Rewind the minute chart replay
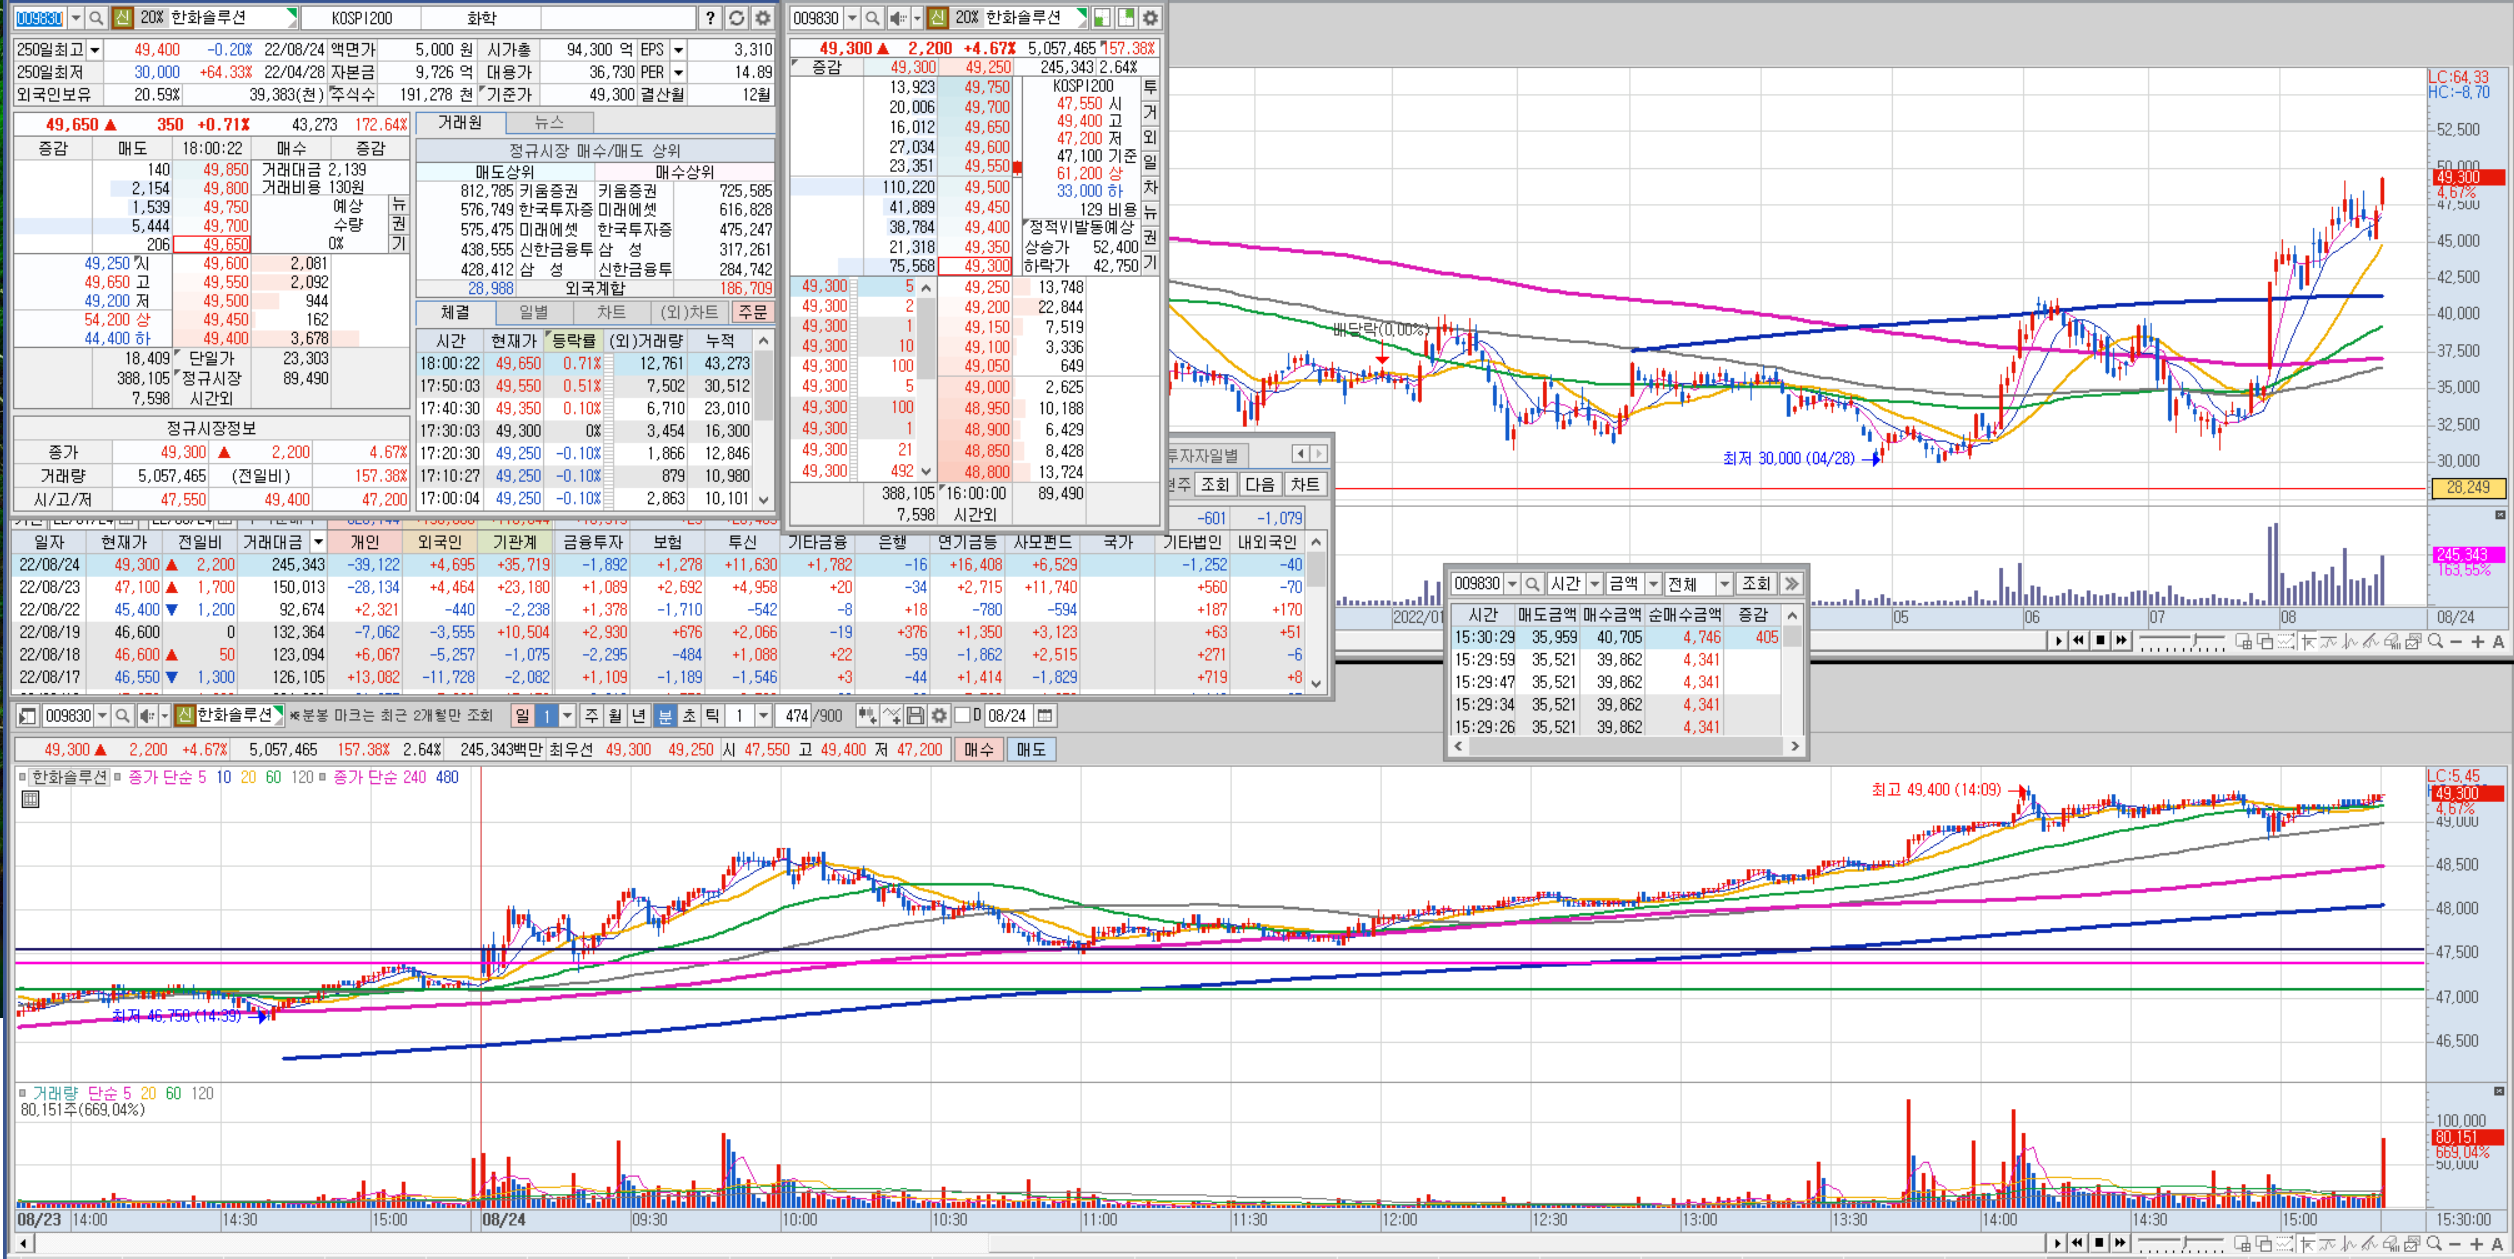The height and width of the screenshot is (1259, 2514). coord(2078,1243)
